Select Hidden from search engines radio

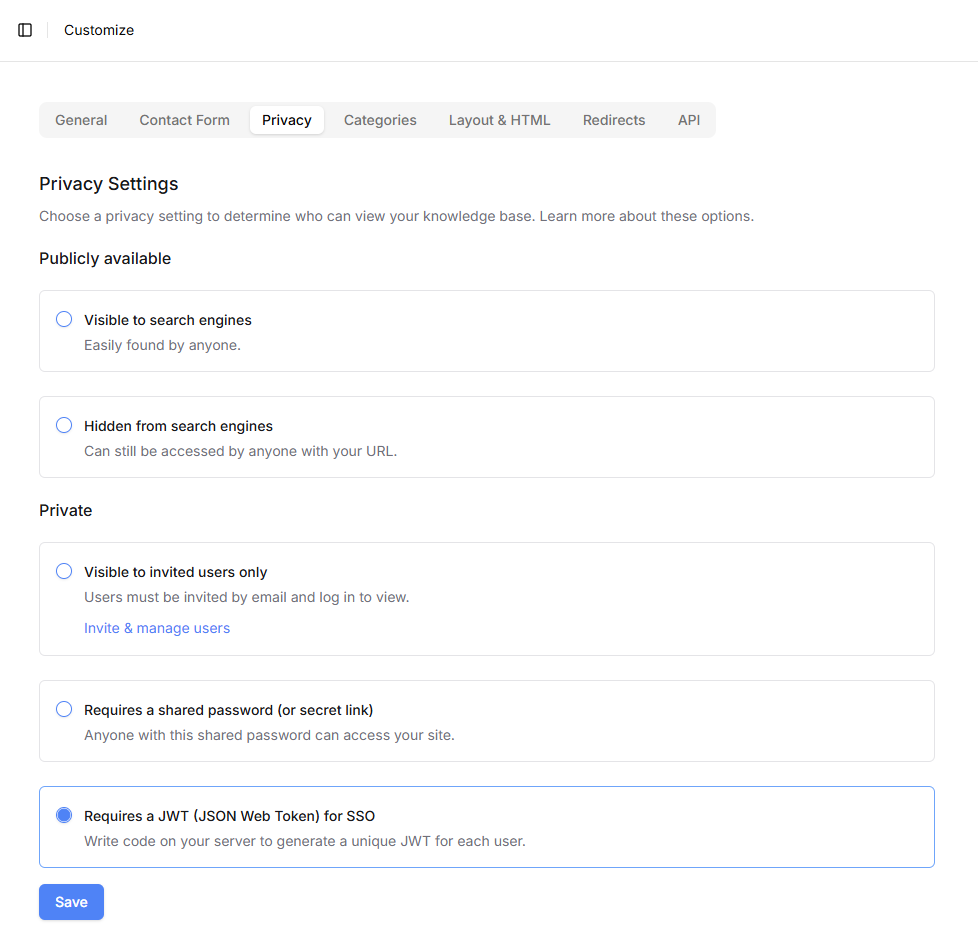64,425
